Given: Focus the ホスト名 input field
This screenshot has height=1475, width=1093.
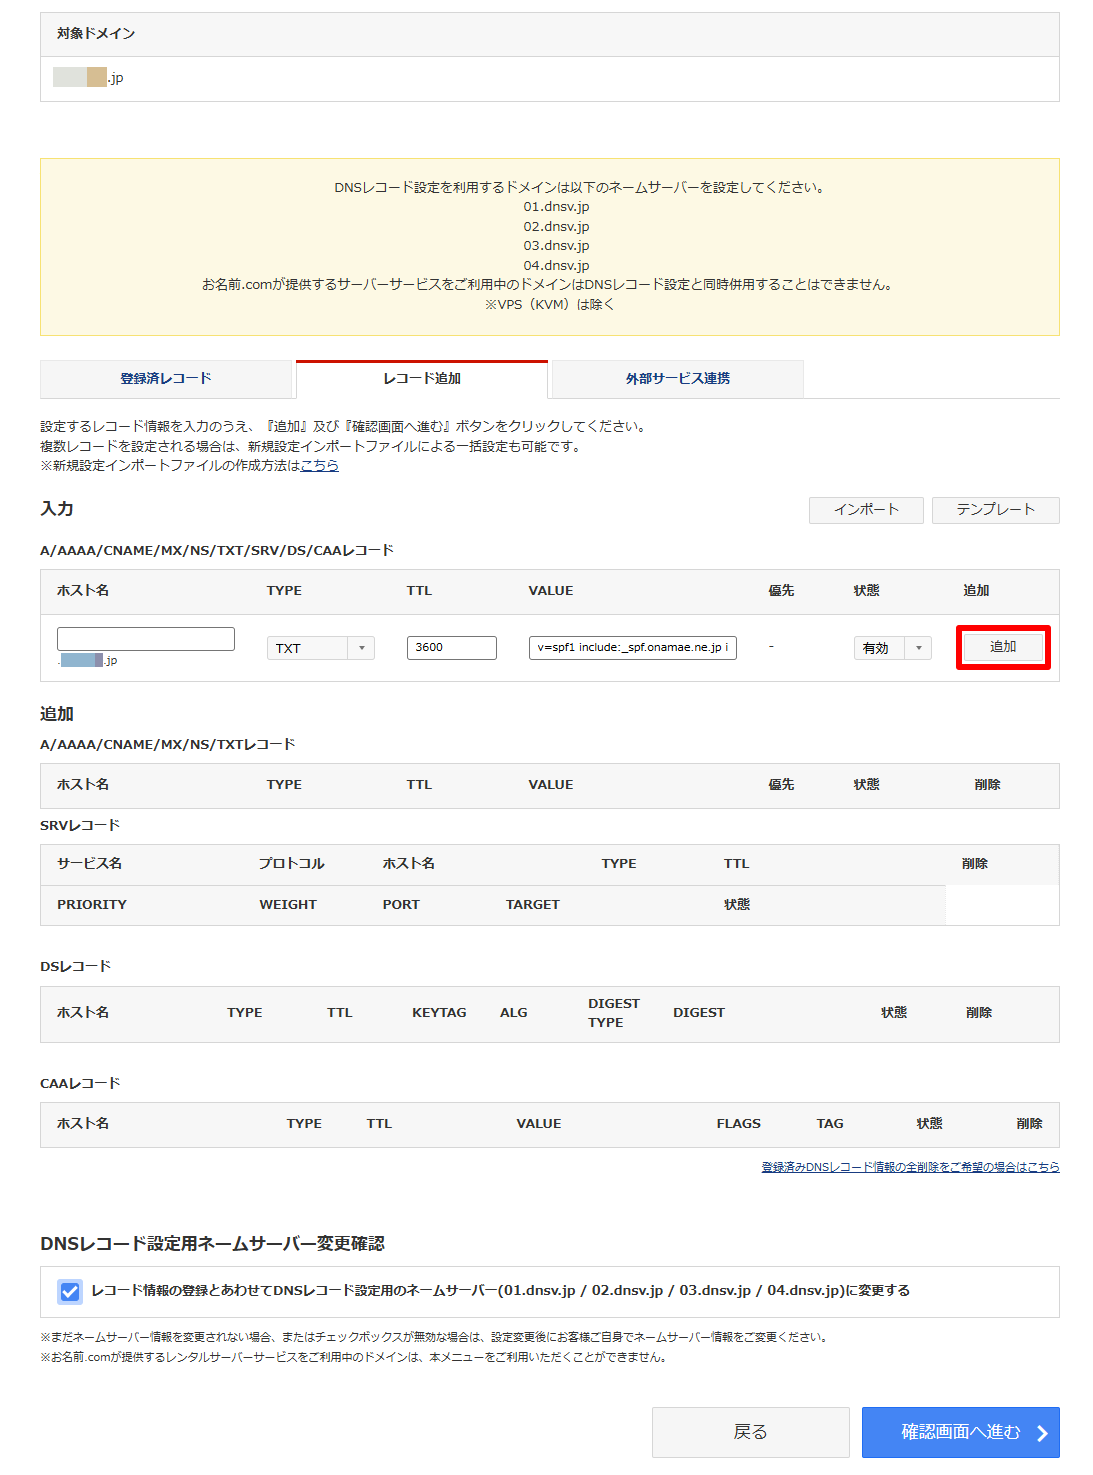Looking at the screenshot, I should (x=146, y=639).
